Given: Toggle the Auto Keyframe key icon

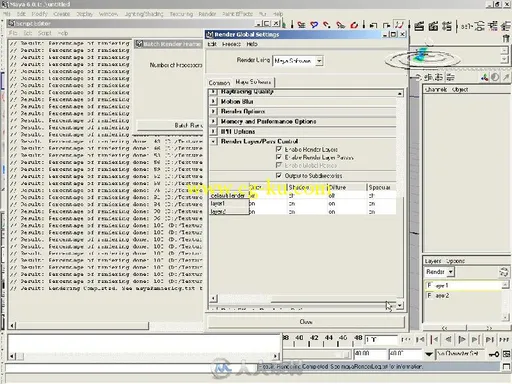Looking at the screenshot, I should (493, 354).
